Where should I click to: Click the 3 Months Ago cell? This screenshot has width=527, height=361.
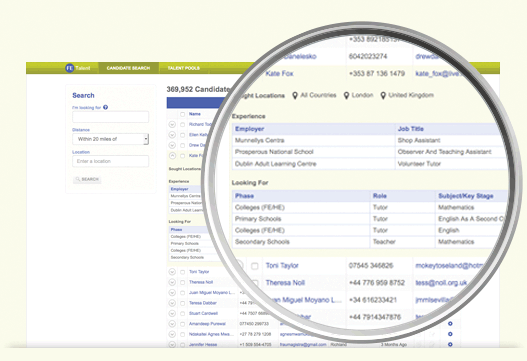pyautogui.click(x=394, y=345)
